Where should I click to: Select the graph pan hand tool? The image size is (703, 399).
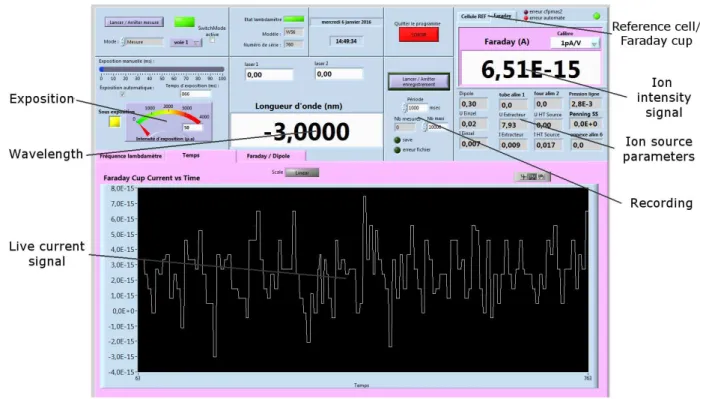pyautogui.click(x=542, y=177)
